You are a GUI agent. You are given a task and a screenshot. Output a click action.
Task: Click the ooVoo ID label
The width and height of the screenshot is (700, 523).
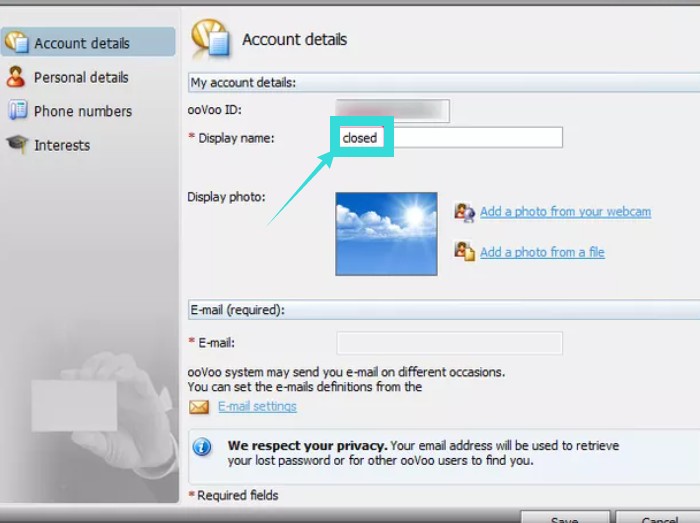click(214, 109)
